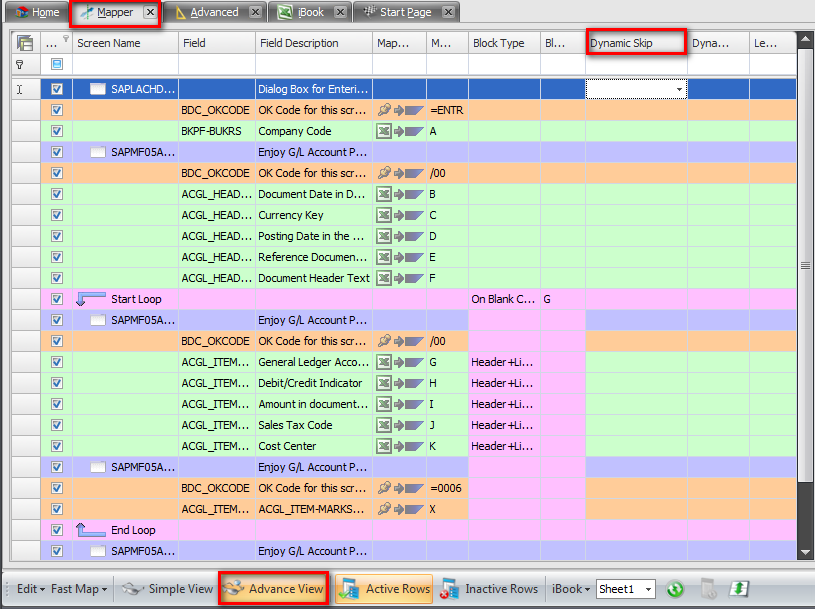Expand the Sheet1 sheet selector dropdown
This screenshot has height=609, width=815.
pos(648,590)
